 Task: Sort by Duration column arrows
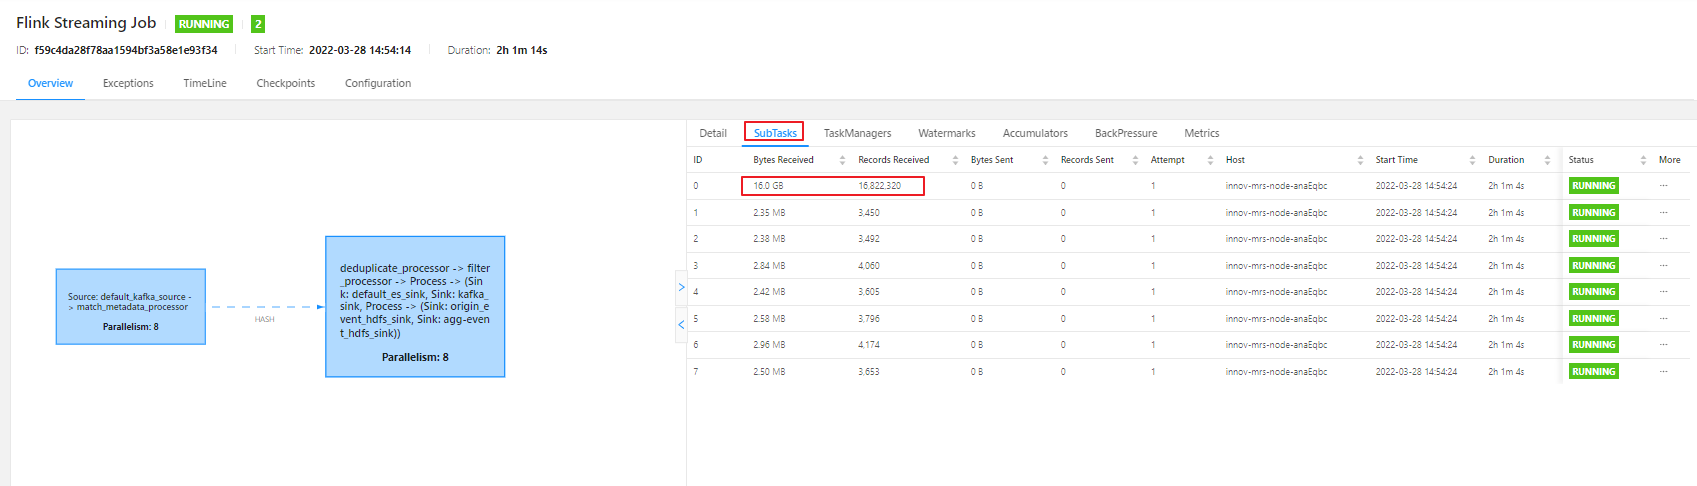click(x=1547, y=160)
